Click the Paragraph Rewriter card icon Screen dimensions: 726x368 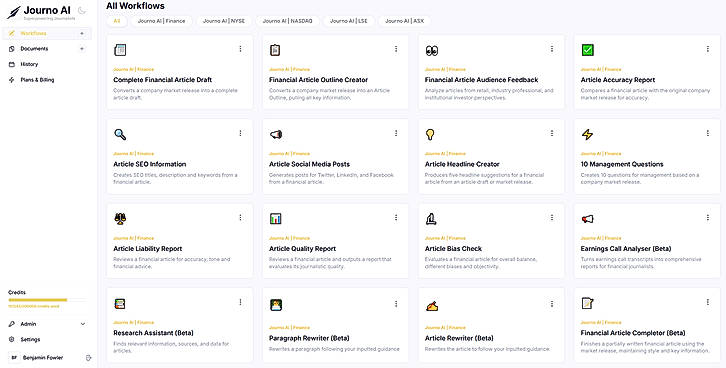276,305
